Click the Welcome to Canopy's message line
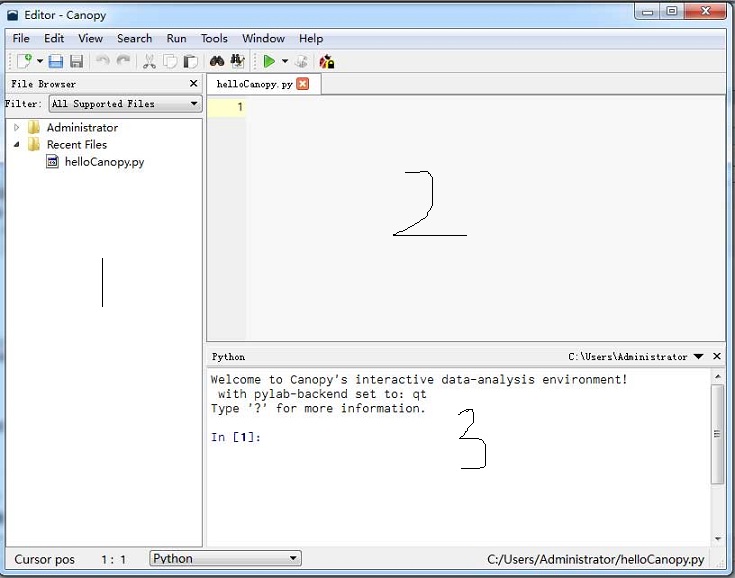Screen dimensions: 735x578 pos(419,379)
